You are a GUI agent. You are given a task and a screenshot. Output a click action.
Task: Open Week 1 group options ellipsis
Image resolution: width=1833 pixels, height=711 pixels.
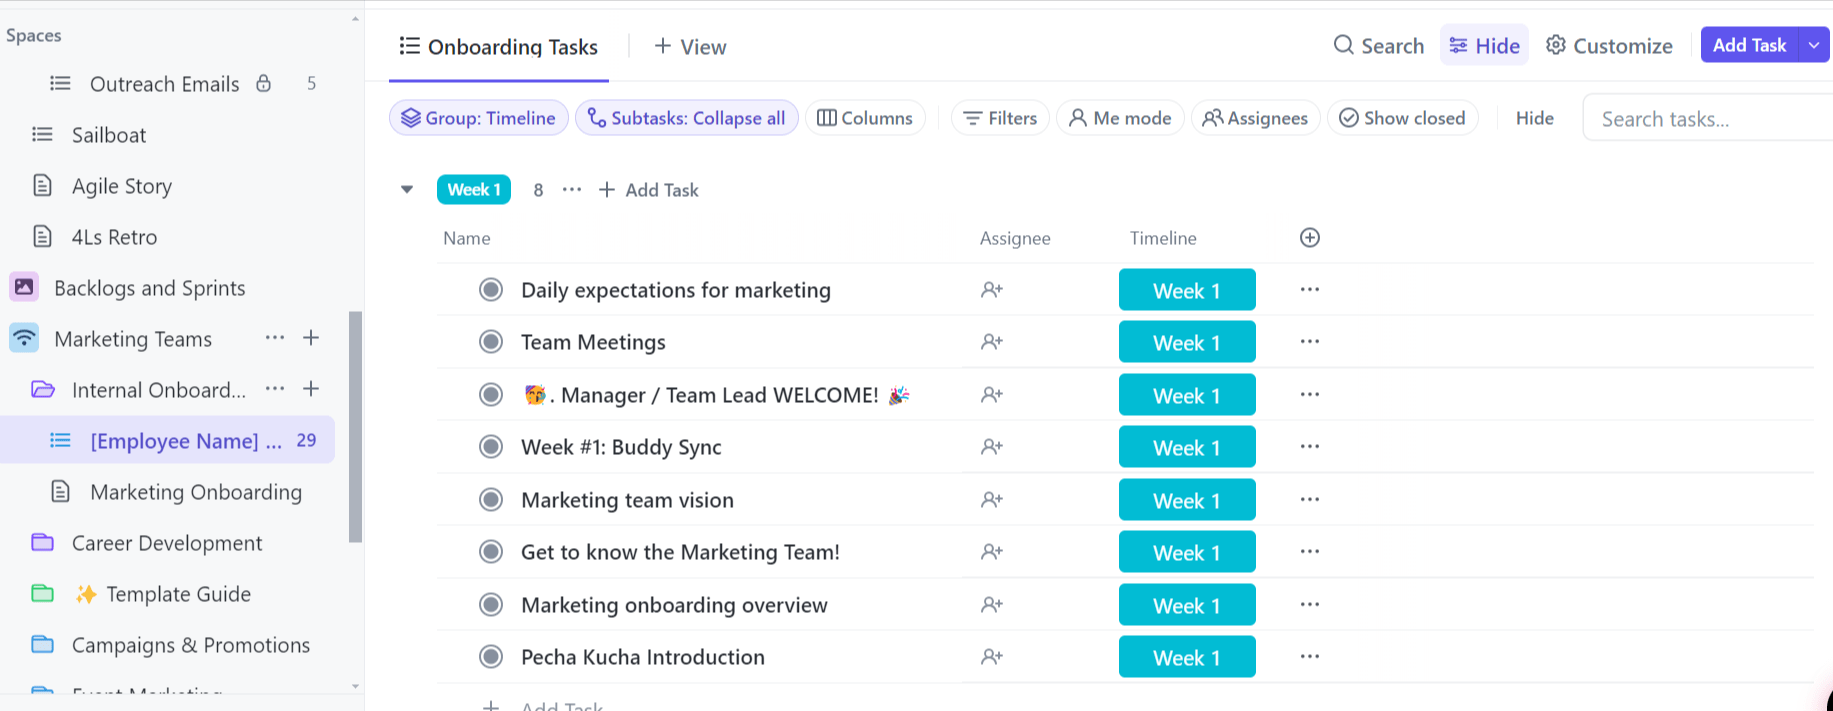tap(572, 190)
